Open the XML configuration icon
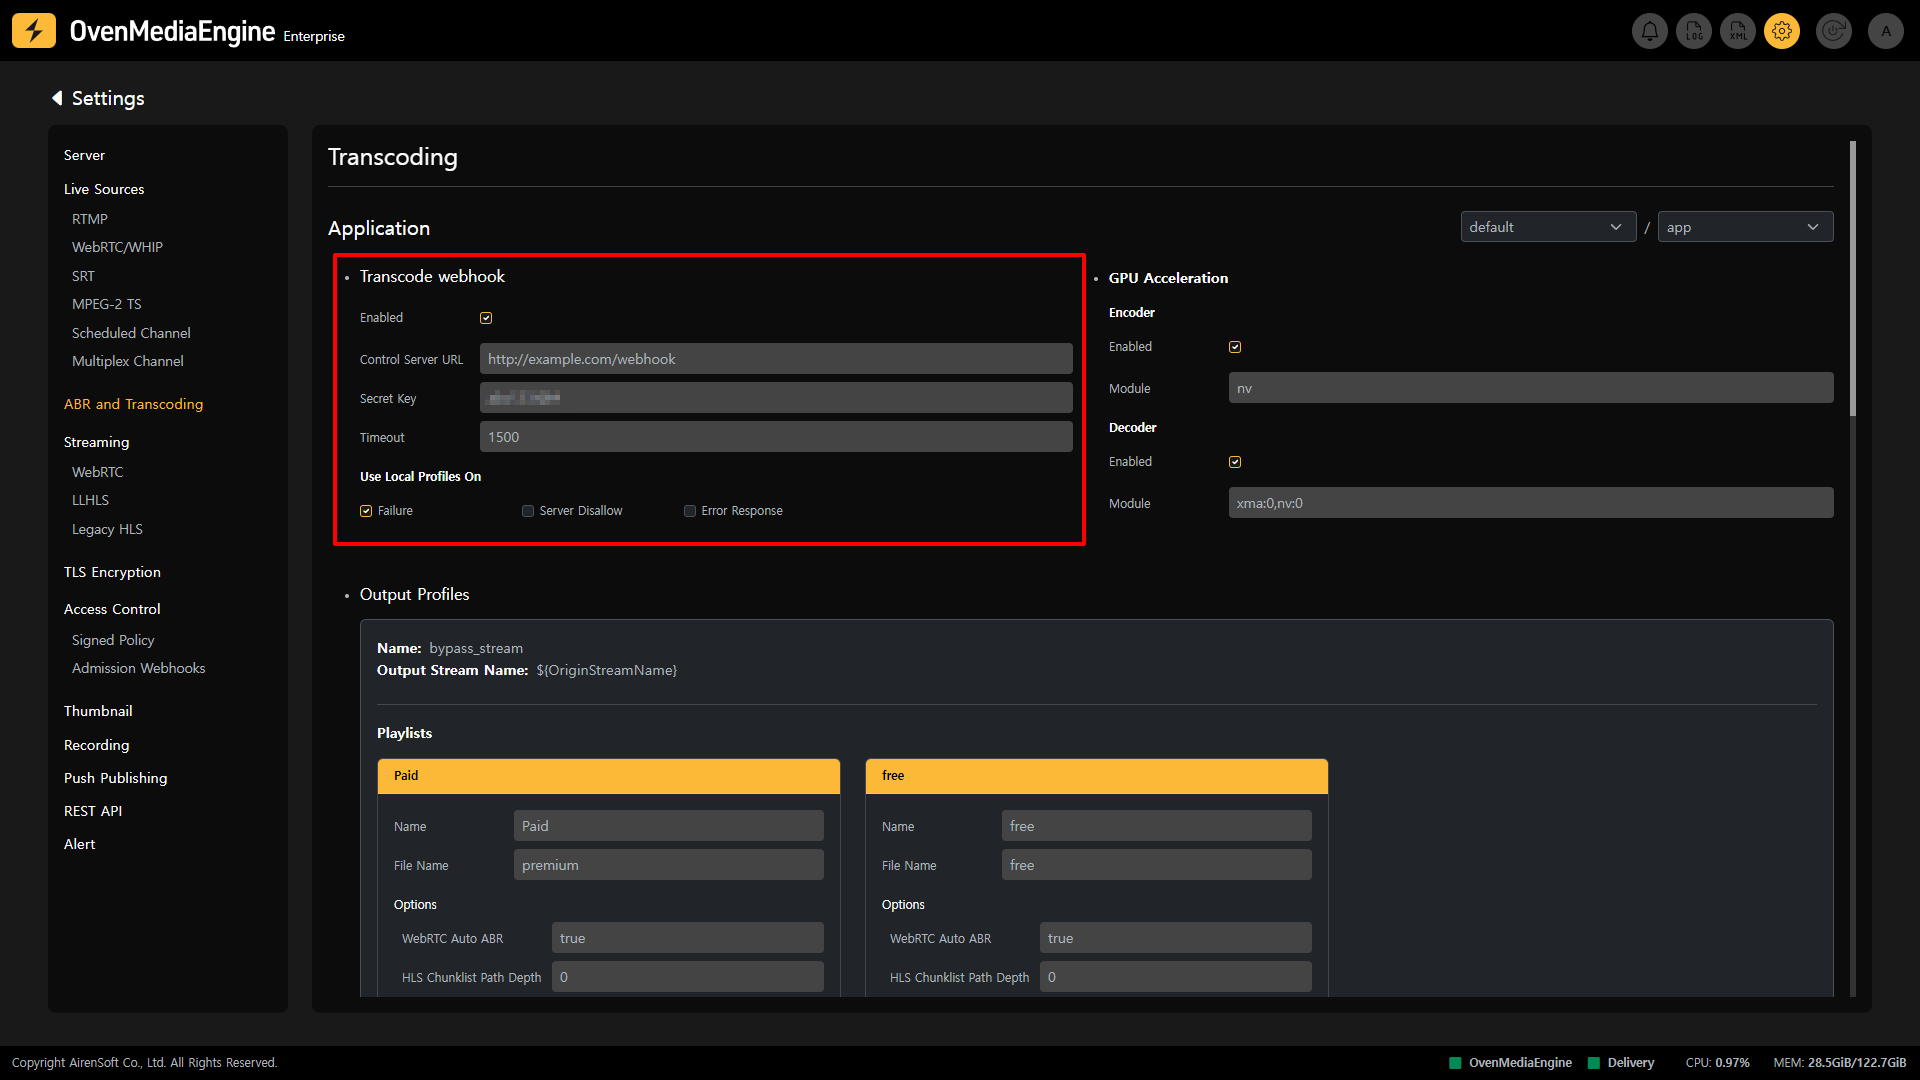The image size is (1920, 1080). [1738, 31]
